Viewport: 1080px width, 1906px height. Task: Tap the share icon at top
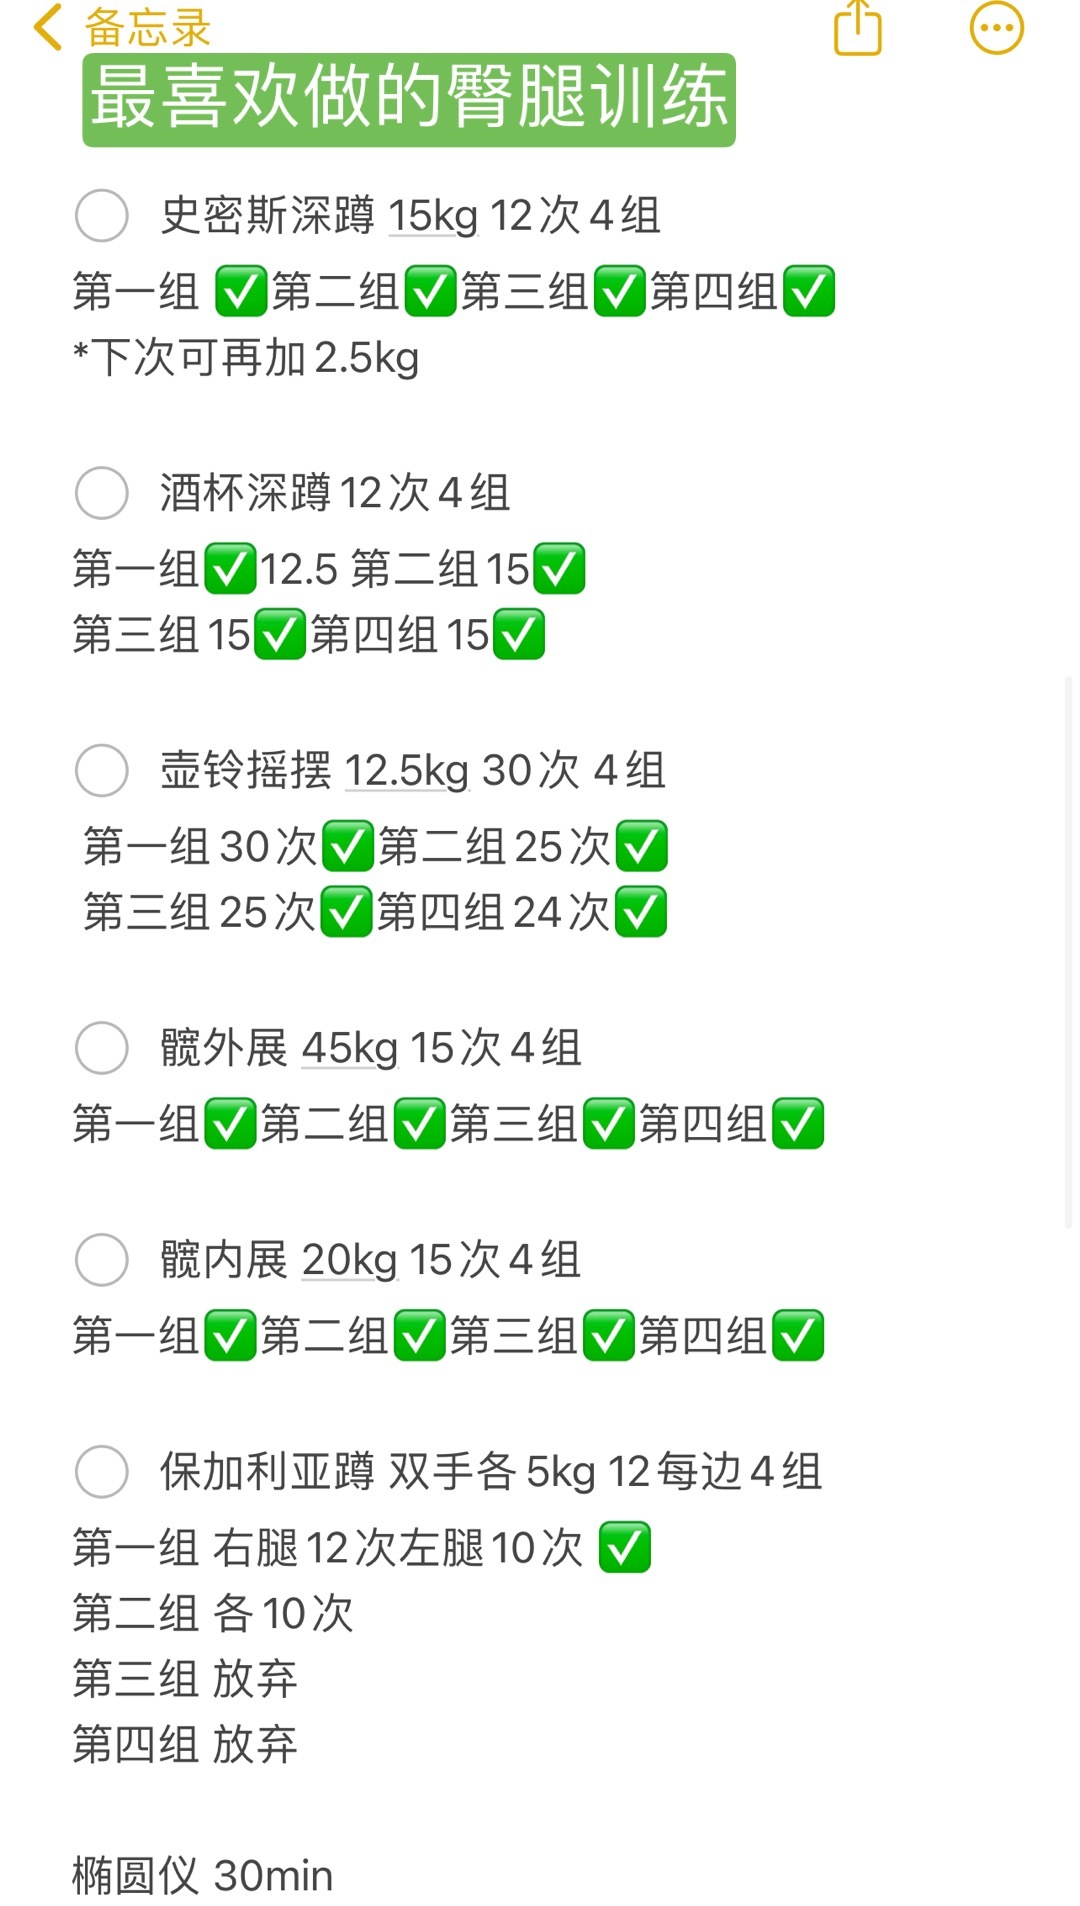pyautogui.click(x=858, y=27)
